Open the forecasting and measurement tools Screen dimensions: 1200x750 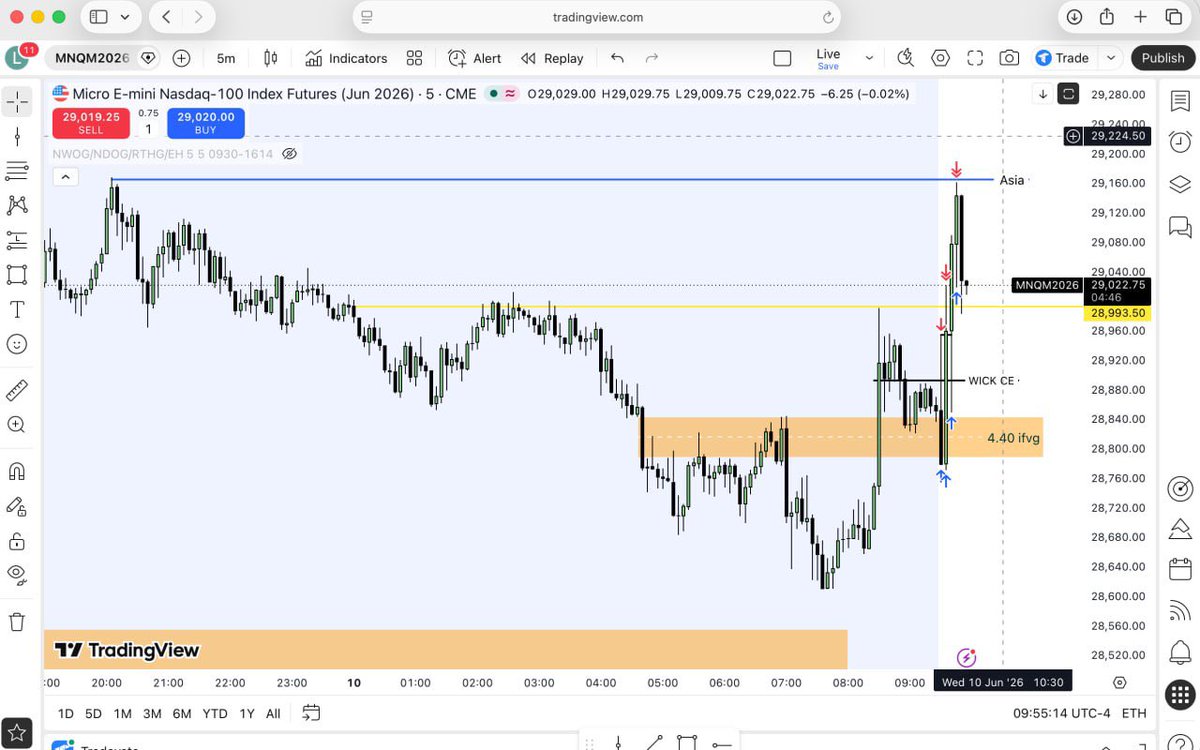click(x=17, y=240)
